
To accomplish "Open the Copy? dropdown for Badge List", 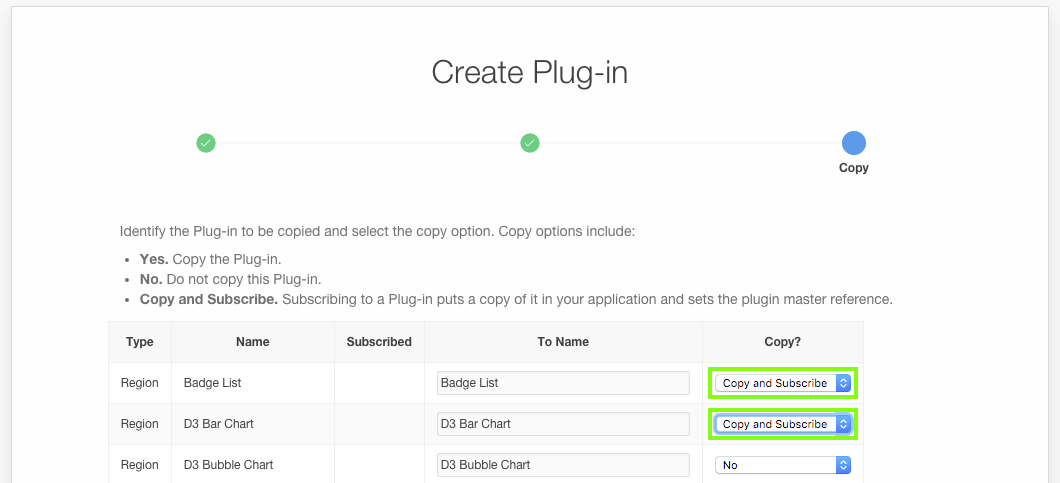I will (784, 383).
